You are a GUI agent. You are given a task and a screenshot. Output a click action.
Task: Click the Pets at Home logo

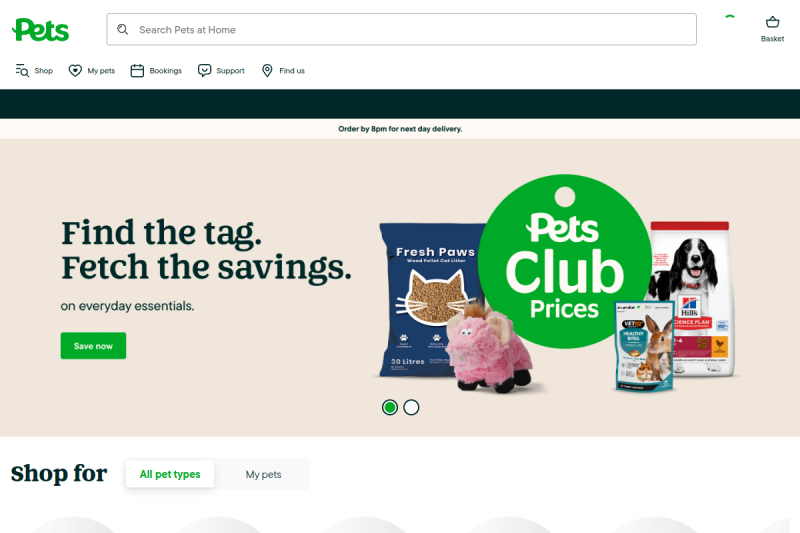pos(40,30)
